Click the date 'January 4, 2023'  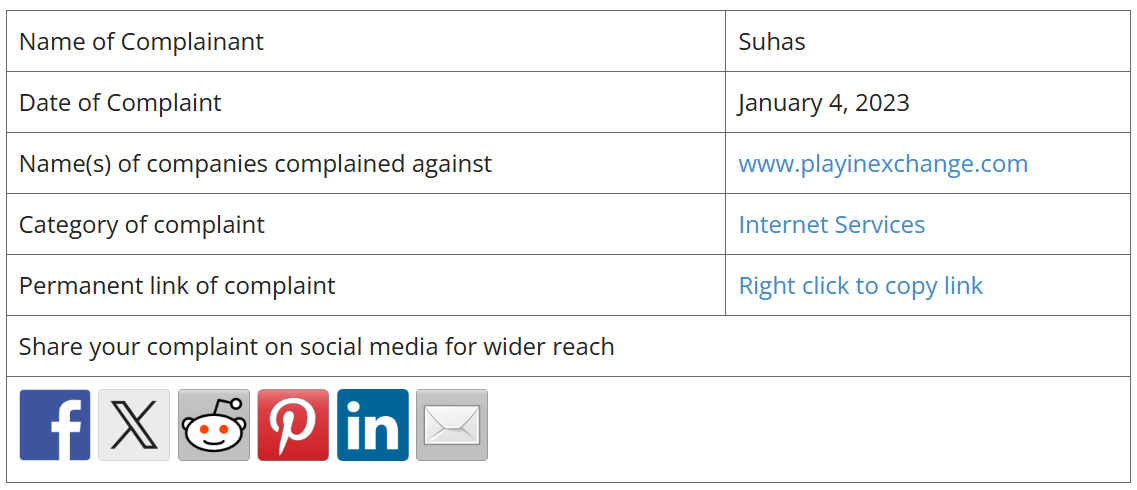coord(824,103)
